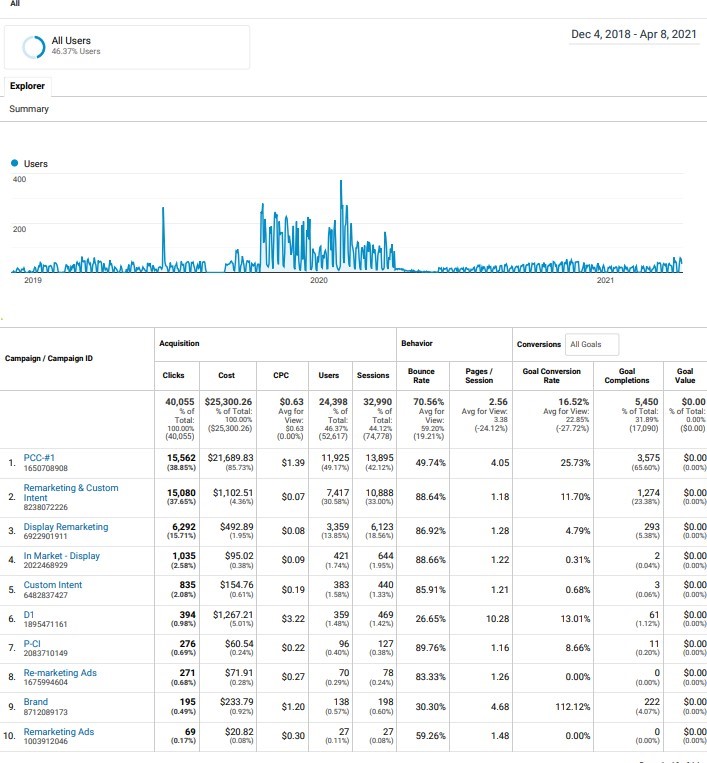Click the total cost value $25,300.26
This screenshot has width=707, height=763.
tap(228, 401)
